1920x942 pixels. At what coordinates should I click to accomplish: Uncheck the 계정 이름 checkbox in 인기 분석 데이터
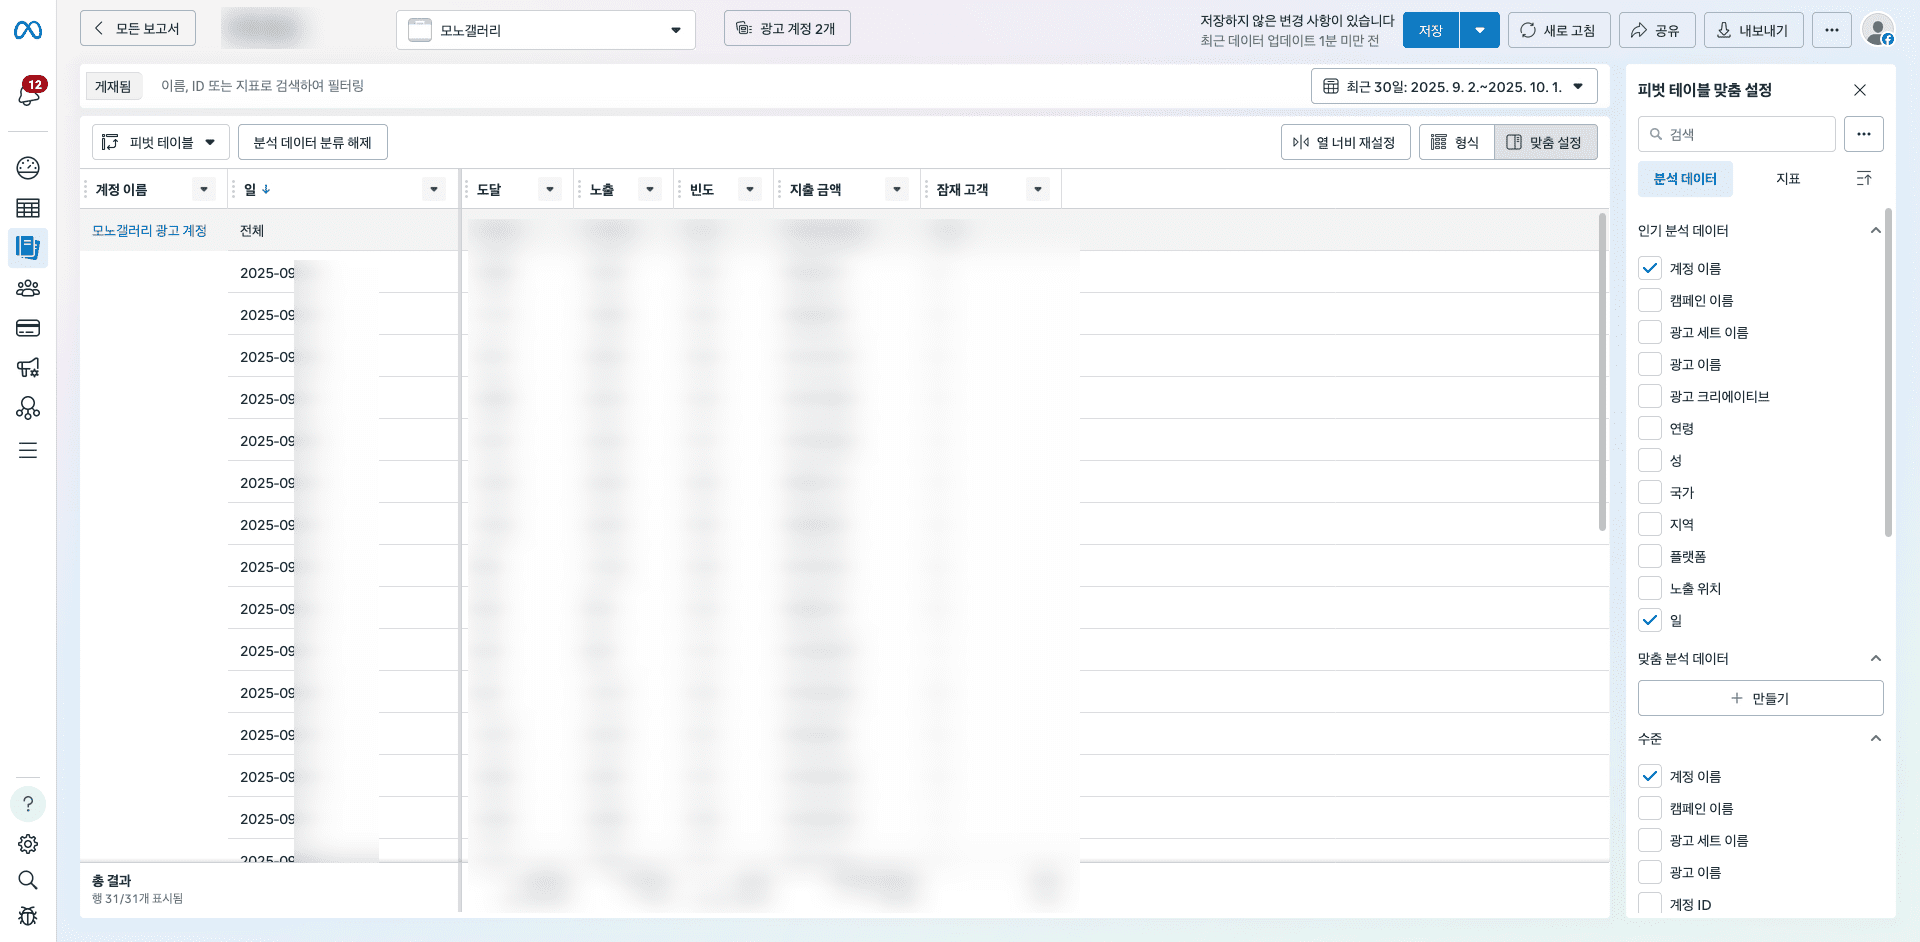[x=1650, y=268]
